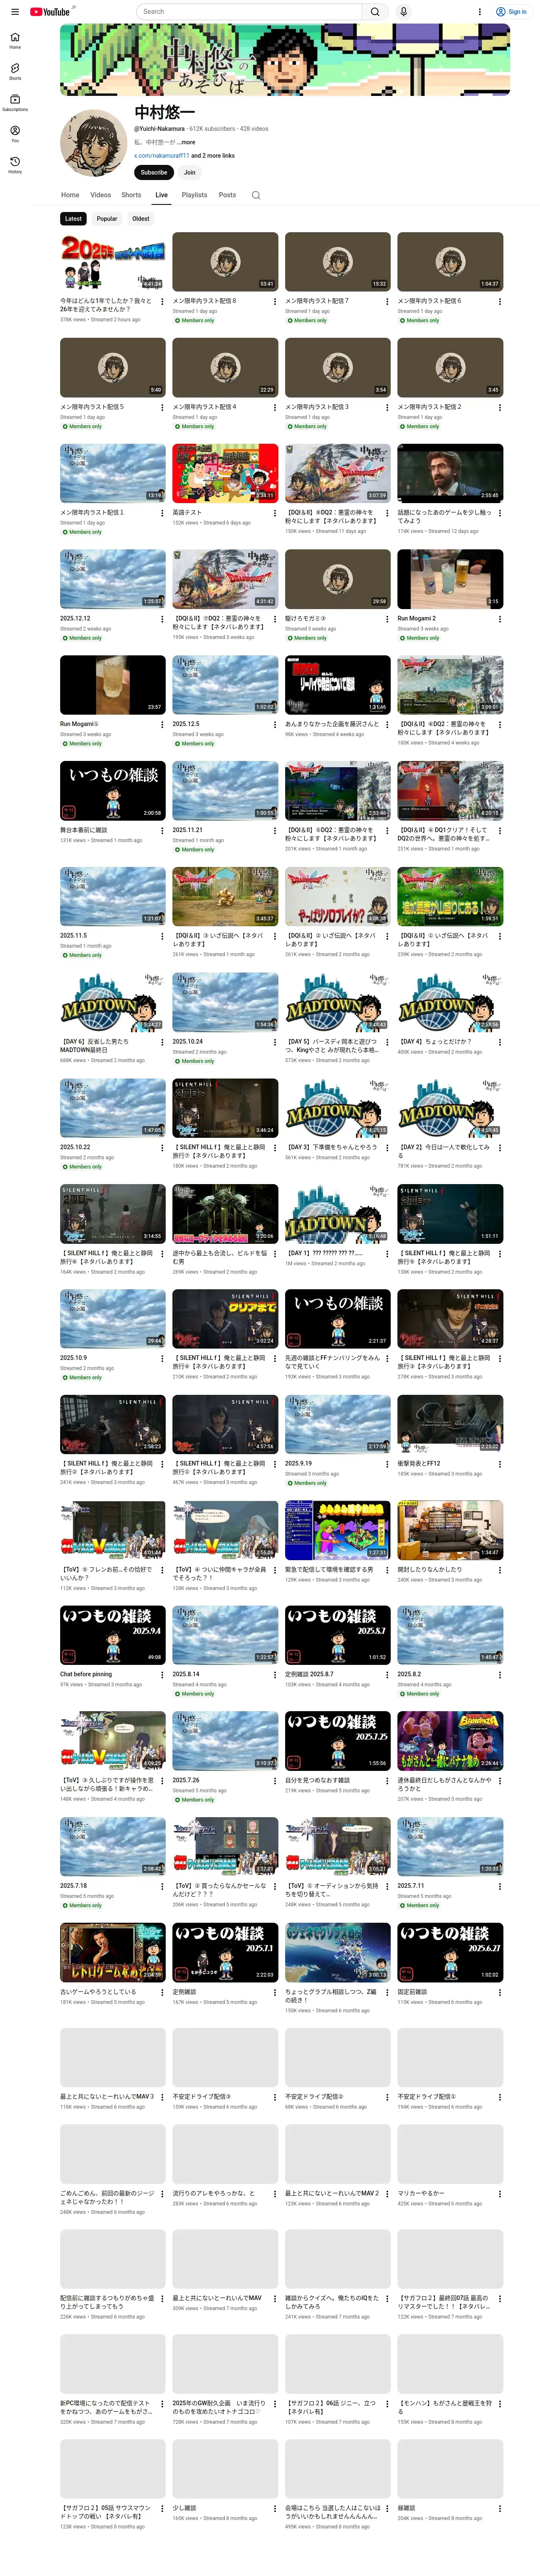Open the 不安定ドライブ配信③ video title
The width and height of the screenshot is (540, 2576).
coord(201,2096)
